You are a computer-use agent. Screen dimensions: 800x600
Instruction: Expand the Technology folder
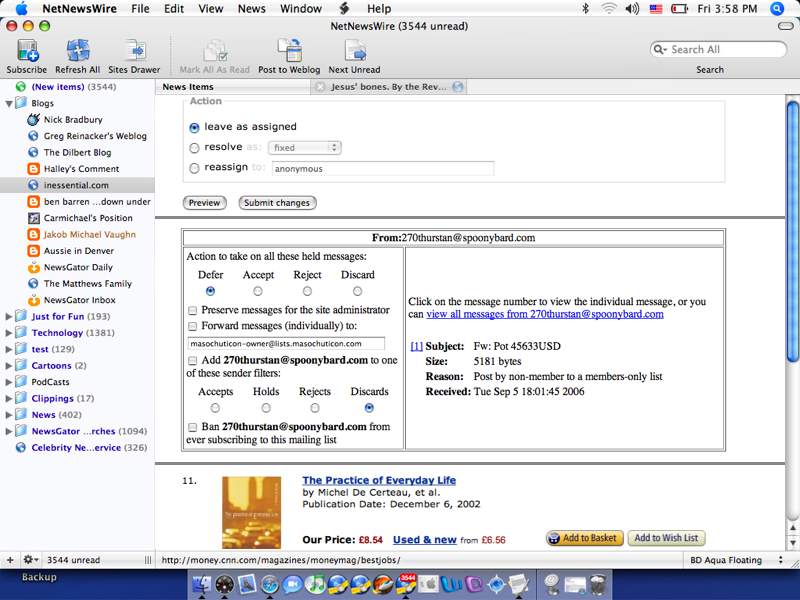coord(9,333)
